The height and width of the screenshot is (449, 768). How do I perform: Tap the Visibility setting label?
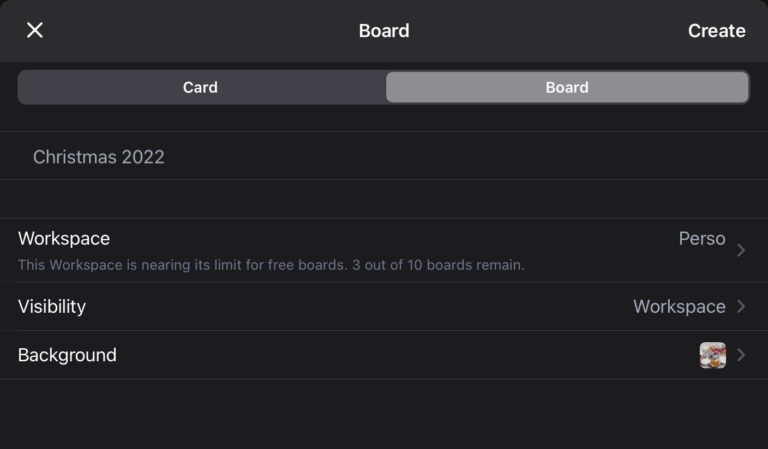pos(52,306)
